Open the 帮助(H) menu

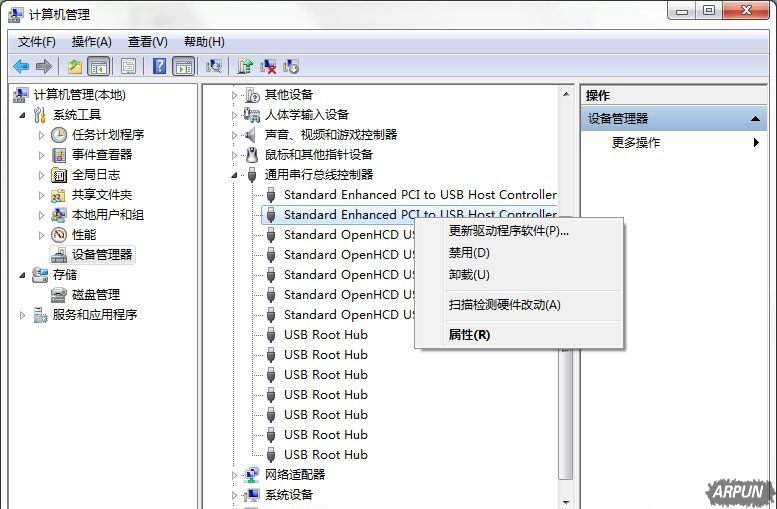[x=204, y=42]
